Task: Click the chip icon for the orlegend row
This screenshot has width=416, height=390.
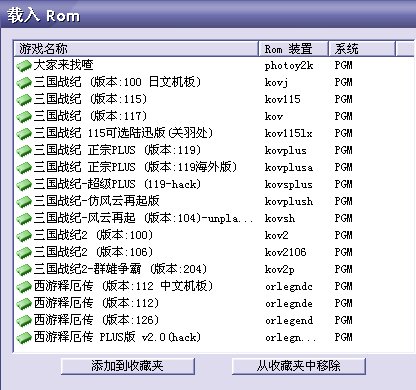Action: click(x=24, y=321)
